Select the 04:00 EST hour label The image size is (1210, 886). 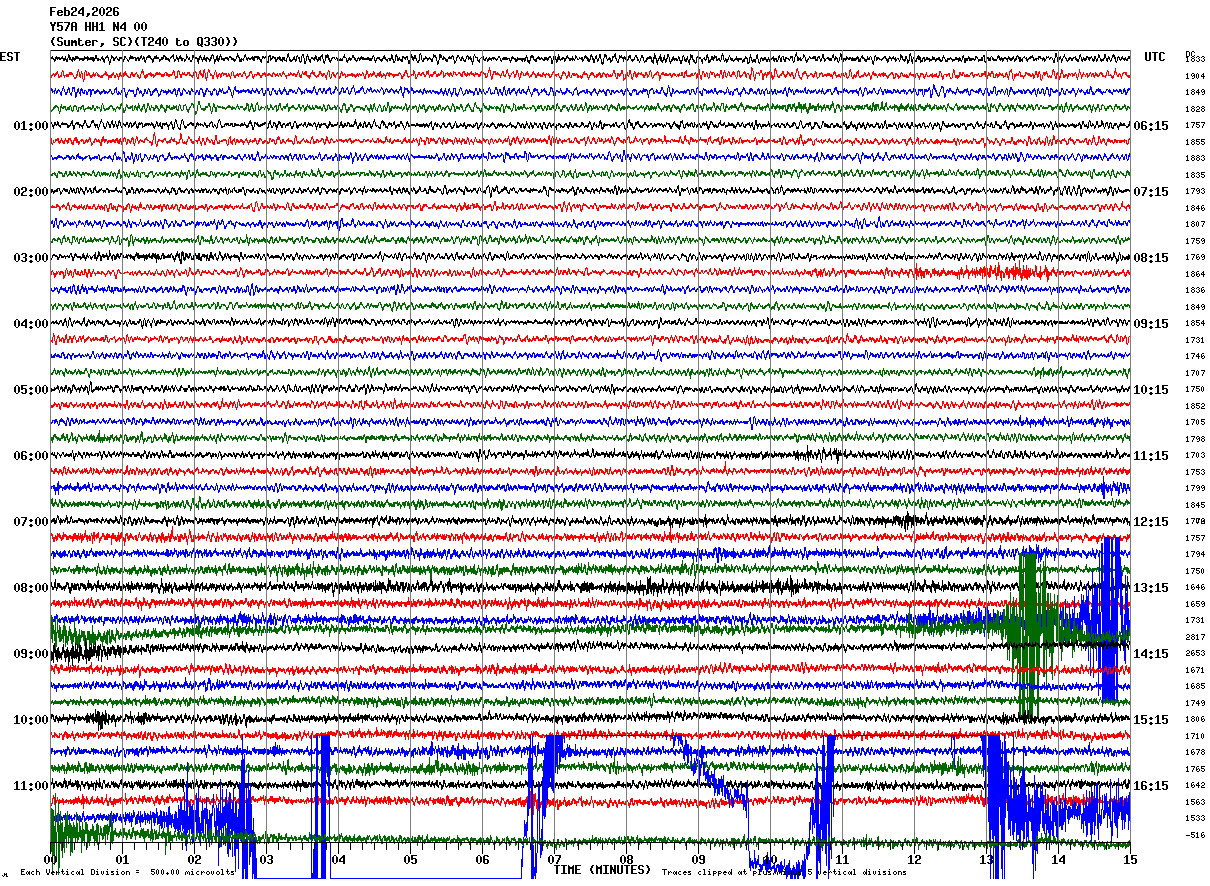pos(31,324)
